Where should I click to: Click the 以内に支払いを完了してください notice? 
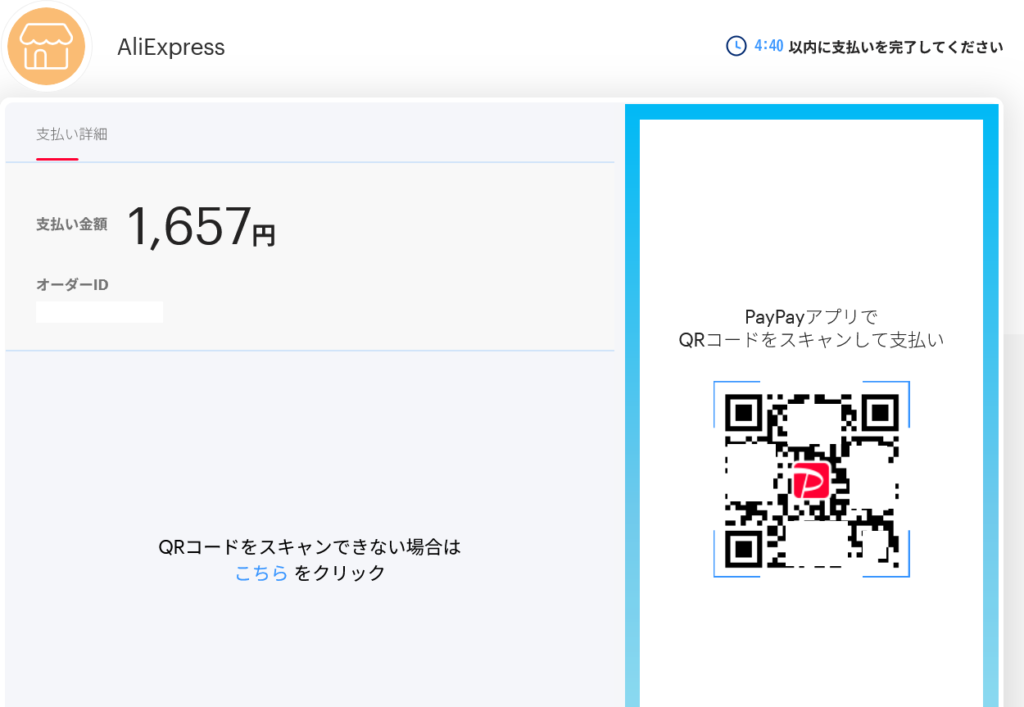point(895,47)
